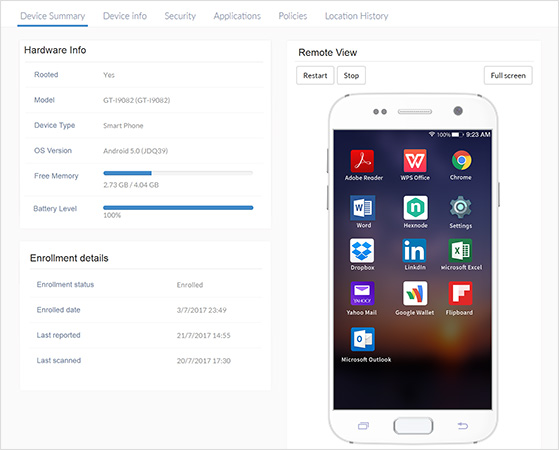
Task: Select the Applications tab
Action: coord(237,16)
